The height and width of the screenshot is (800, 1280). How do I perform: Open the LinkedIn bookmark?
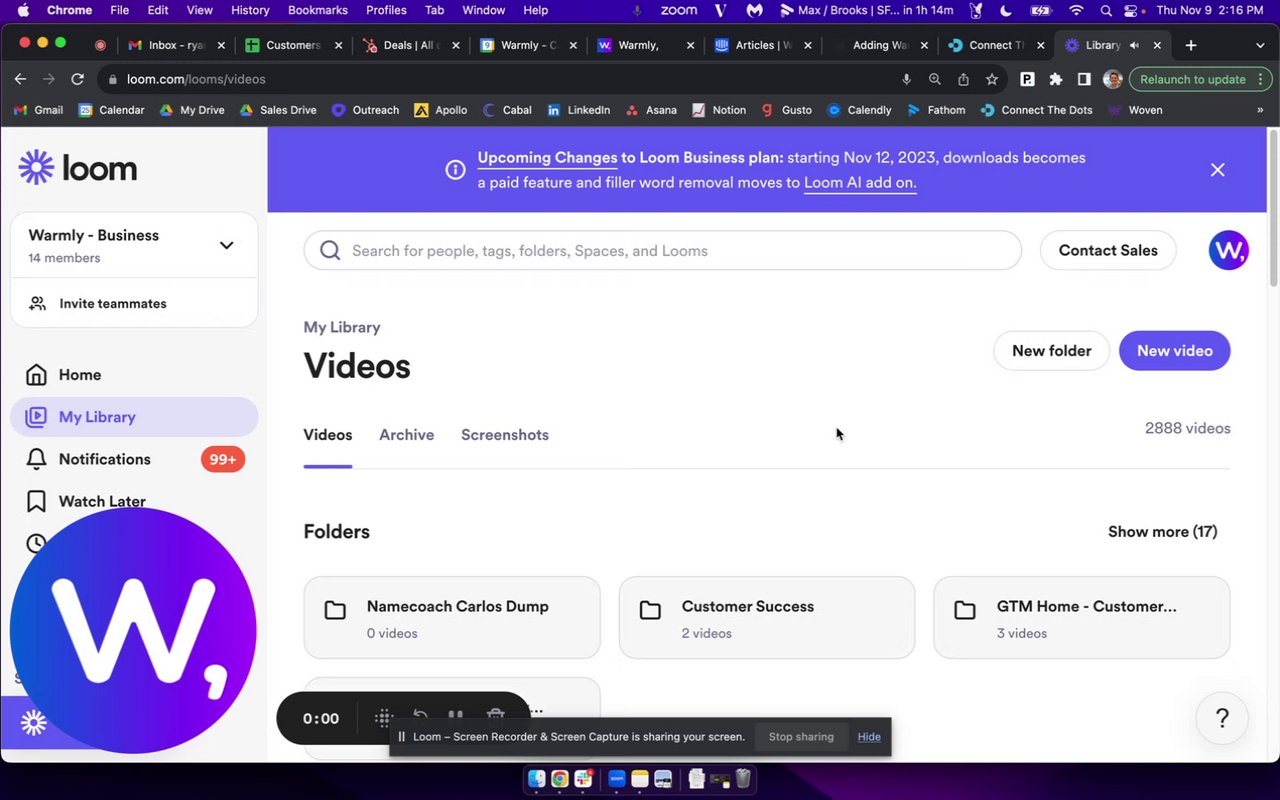[578, 110]
